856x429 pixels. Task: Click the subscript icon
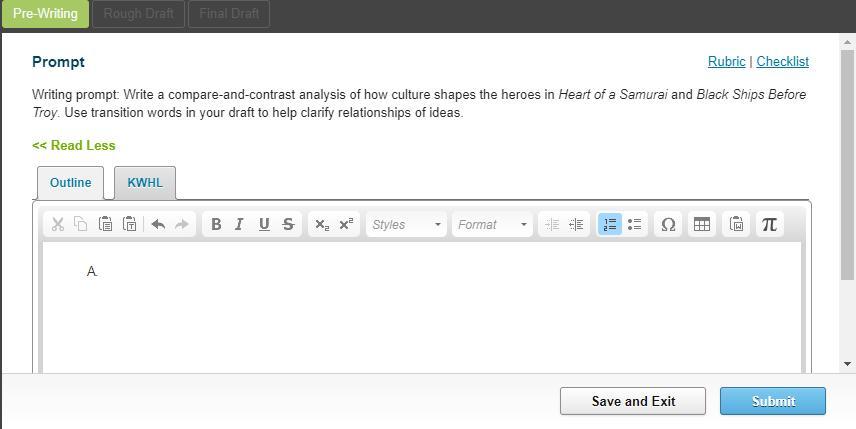click(321, 225)
